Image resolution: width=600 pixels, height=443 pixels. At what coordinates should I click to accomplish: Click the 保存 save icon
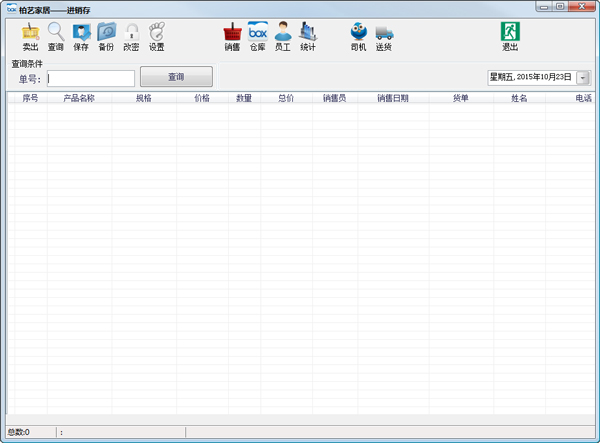(81, 37)
